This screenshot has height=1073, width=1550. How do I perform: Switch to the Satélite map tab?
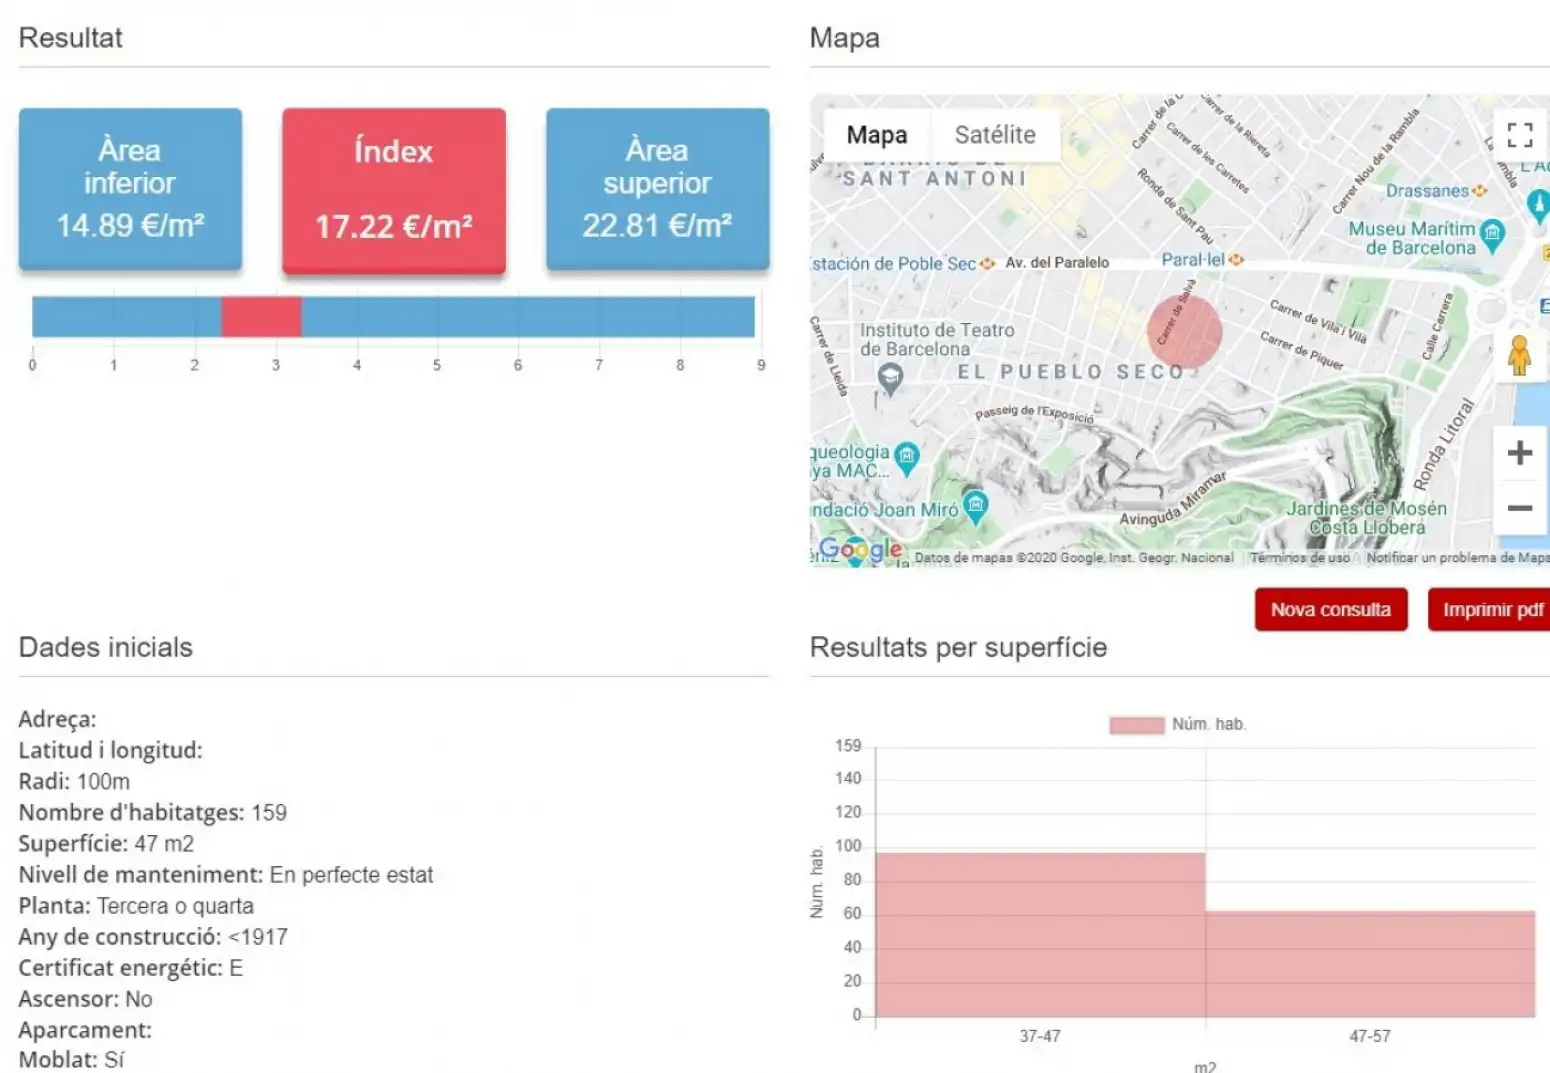pos(995,135)
